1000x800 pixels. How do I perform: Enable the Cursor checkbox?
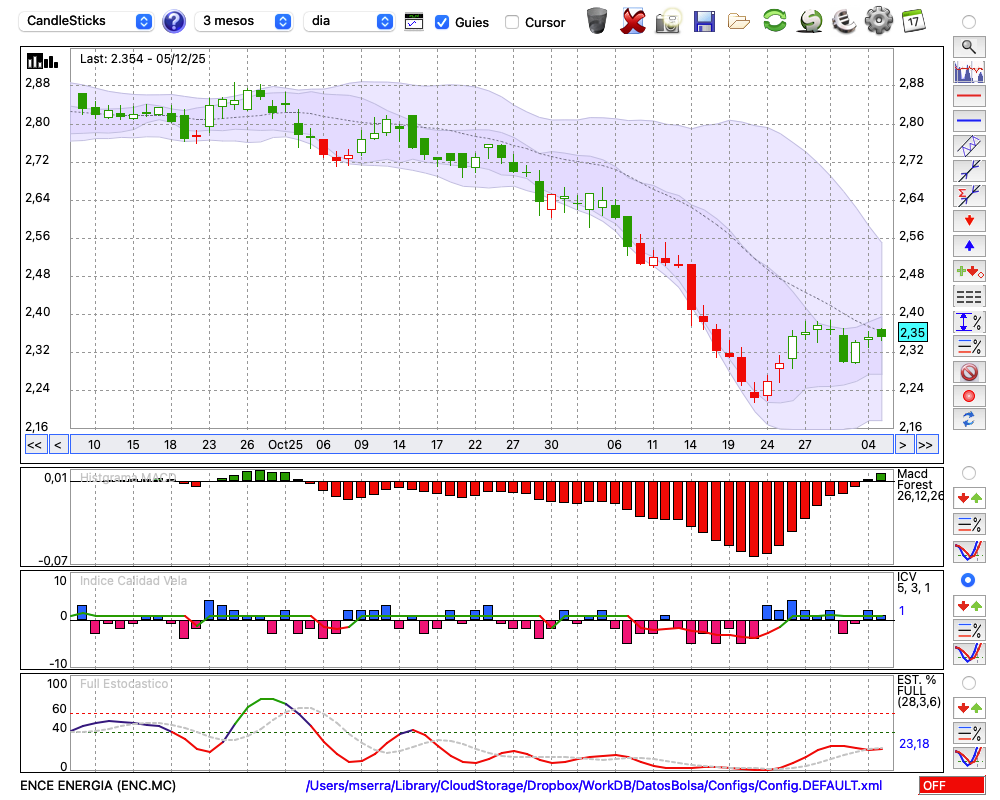512,22
